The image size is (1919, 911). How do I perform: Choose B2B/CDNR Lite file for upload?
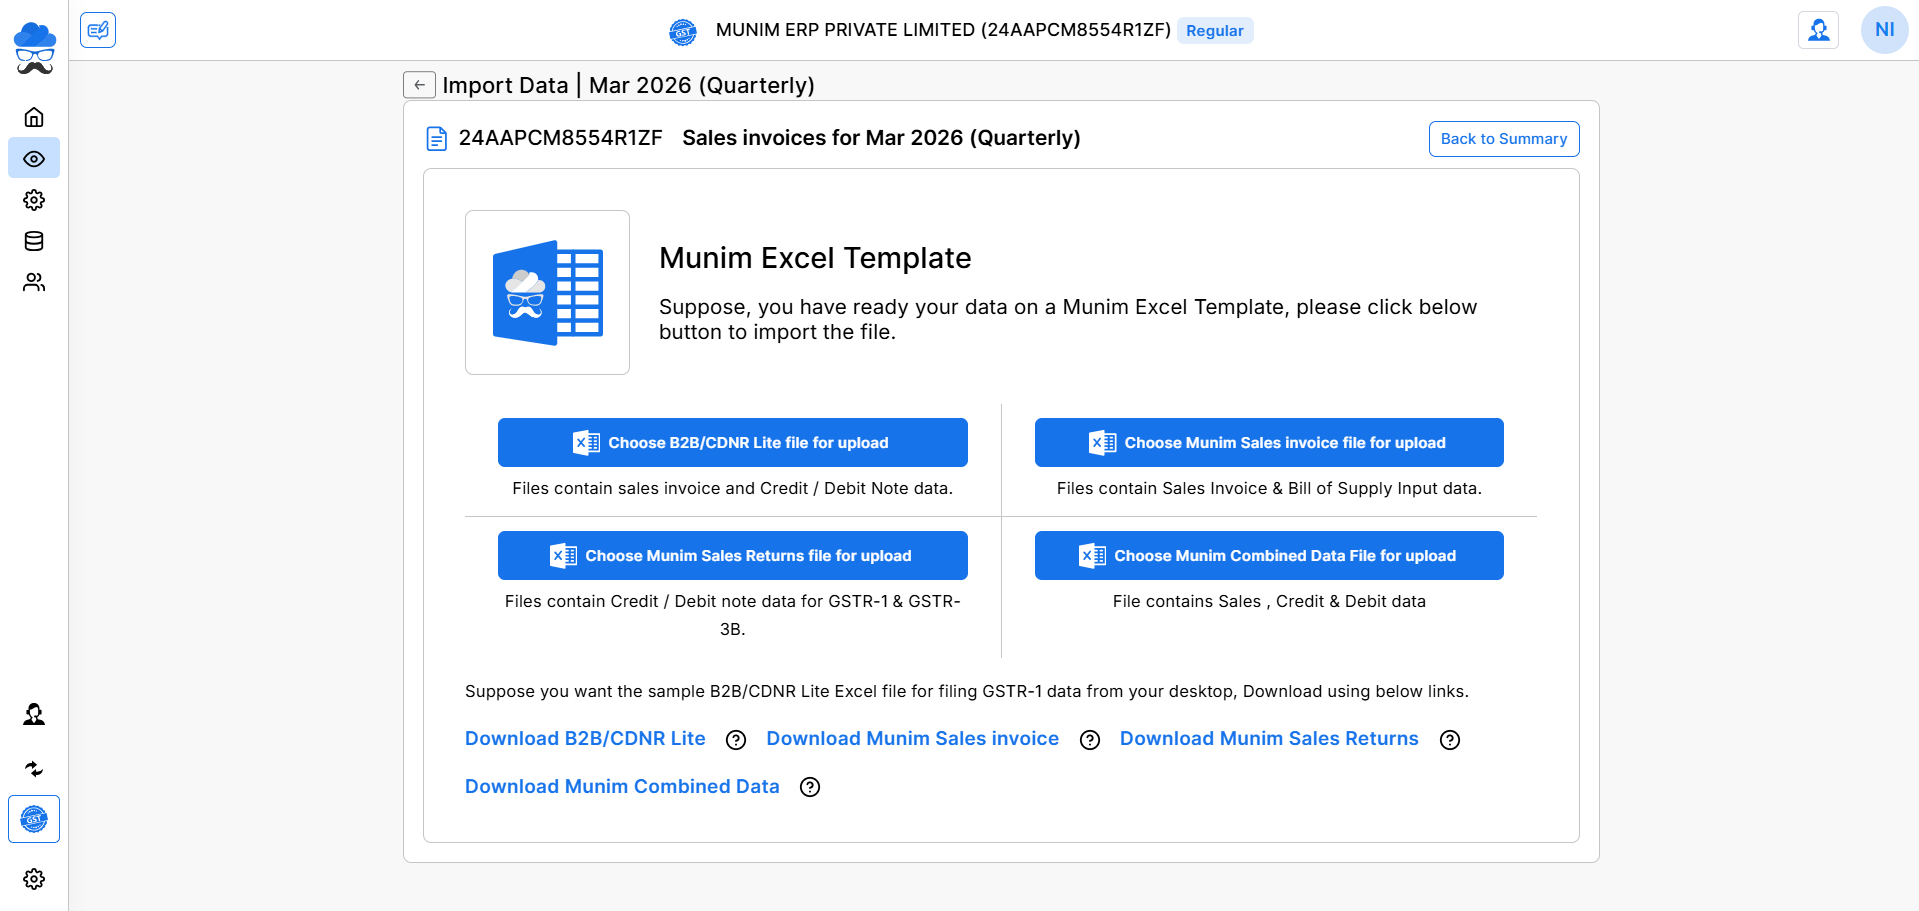pyautogui.click(x=732, y=443)
